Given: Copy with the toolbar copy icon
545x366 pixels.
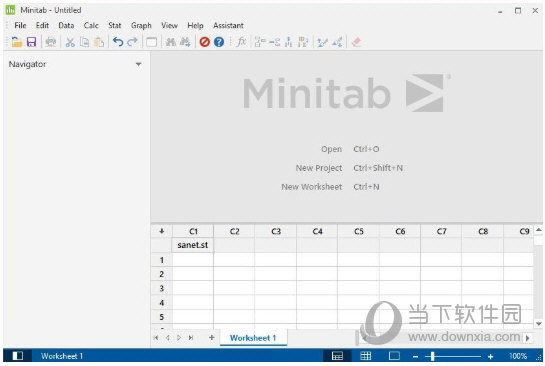Looking at the screenshot, I should click(x=84, y=42).
